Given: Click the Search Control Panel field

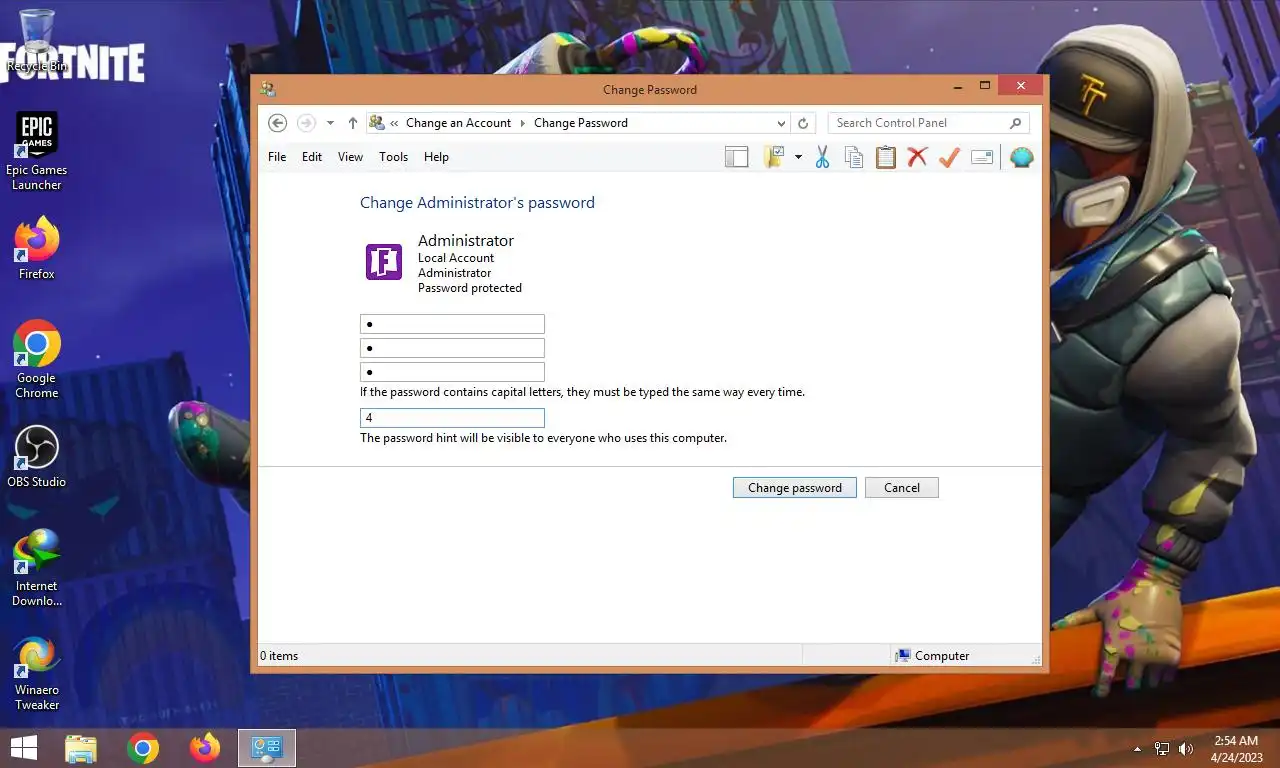Looking at the screenshot, I should 928,123.
